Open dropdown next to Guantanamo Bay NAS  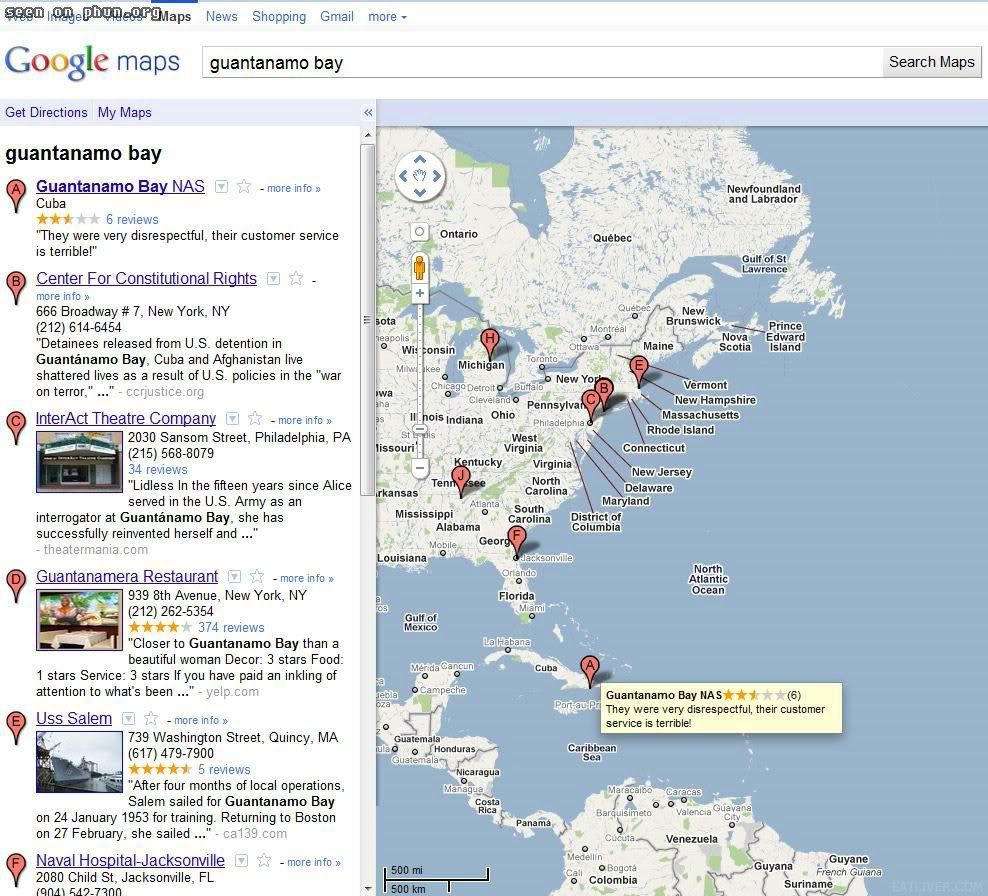222,187
